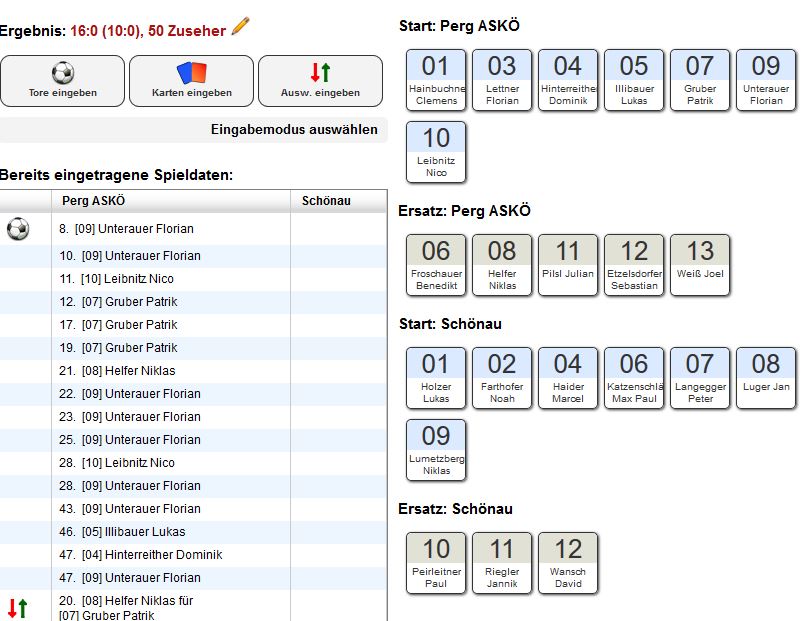Select Perg player 01 Hainbuchner Clemens

tap(436, 80)
